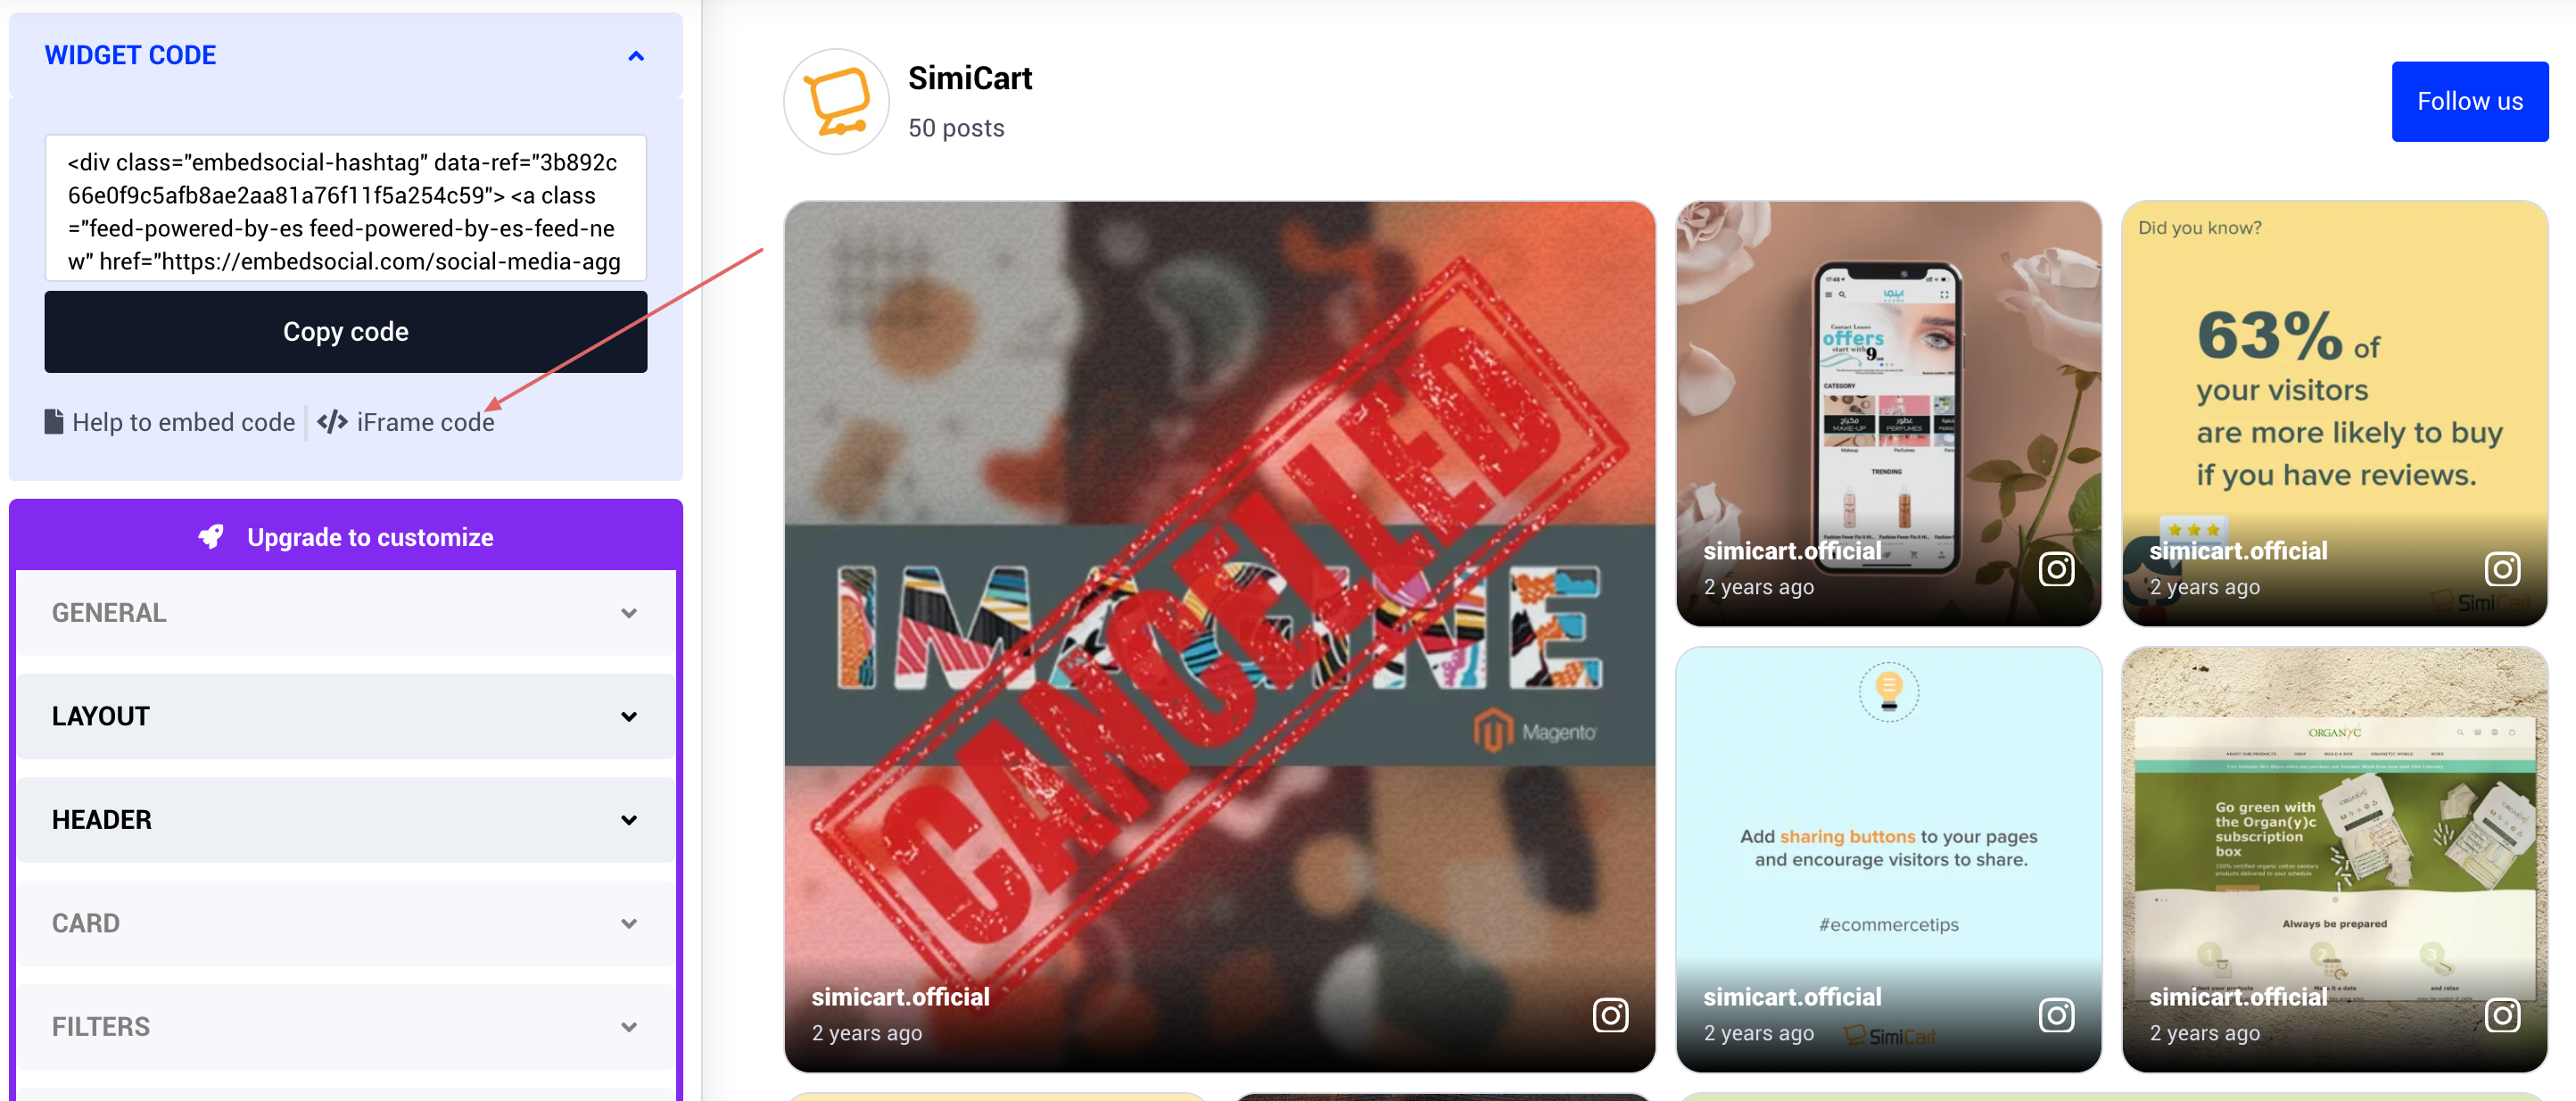Image resolution: width=2576 pixels, height=1101 pixels.
Task: Click the SimiCart profile logo
Action: [x=836, y=101]
